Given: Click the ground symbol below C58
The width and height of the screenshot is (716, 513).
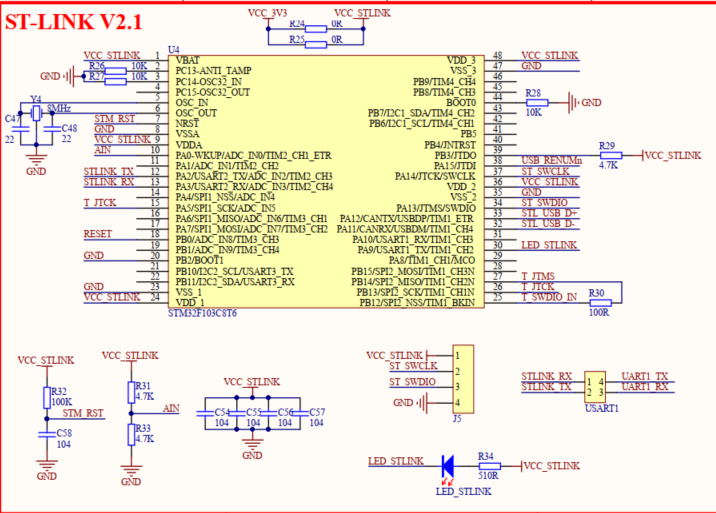Looking at the screenshot, I should click(x=47, y=466).
